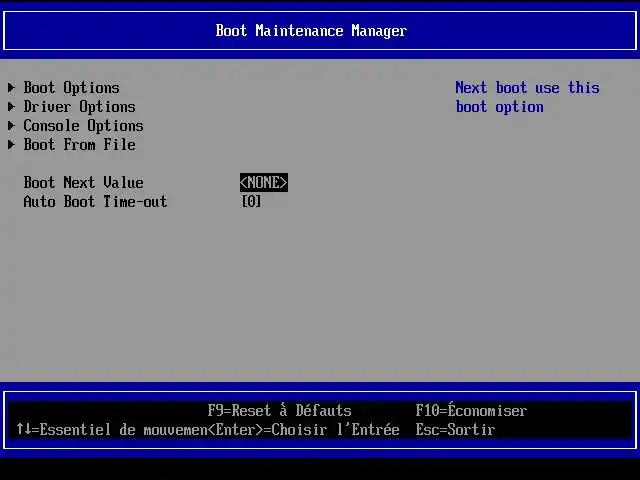The height and width of the screenshot is (480, 640).
Task: Edit the Auto Boot Time-out [0] field
Action: [251, 201]
